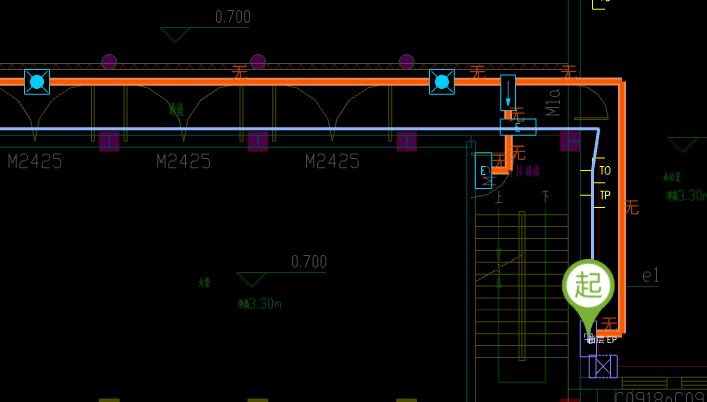Select the zigzag stair break line
The height and width of the screenshot is (402, 707).
point(499,270)
